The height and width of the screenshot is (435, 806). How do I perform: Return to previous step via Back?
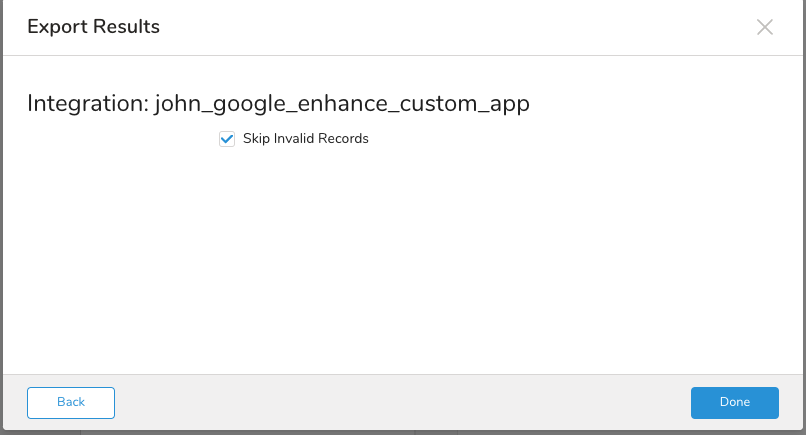pyautogui.click(x=71, y=402)
